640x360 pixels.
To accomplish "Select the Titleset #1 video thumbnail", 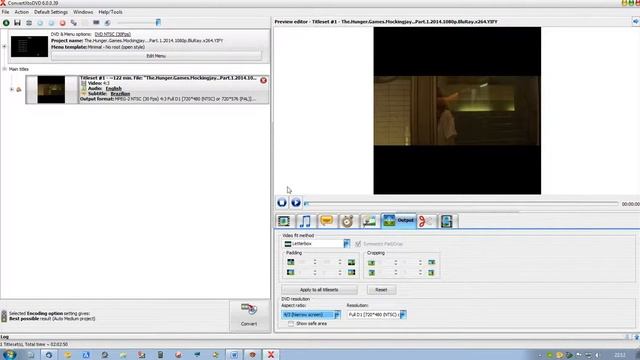I will tap(51, 89).
